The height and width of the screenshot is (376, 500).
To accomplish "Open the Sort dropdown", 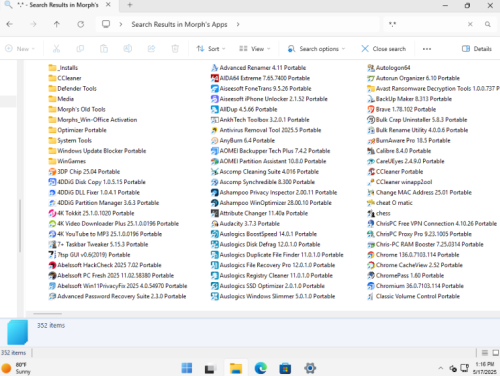I will (x=211, y=49).
